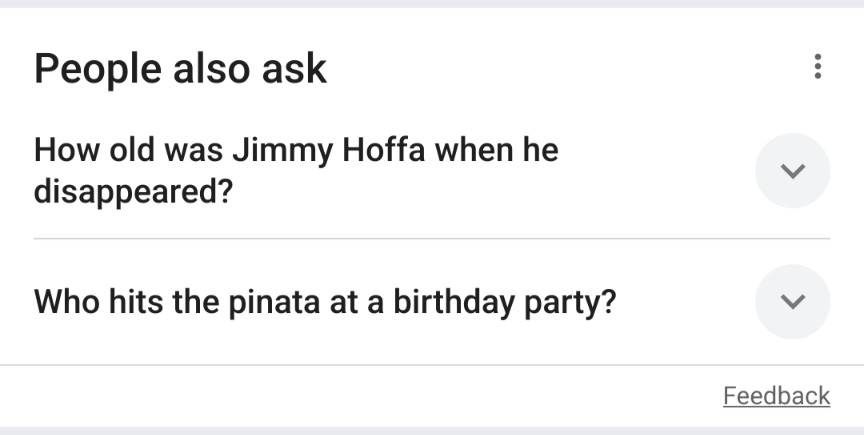Open question "How old was Jimmy Hoffa when he disappeared?"

tap(296, 170)
